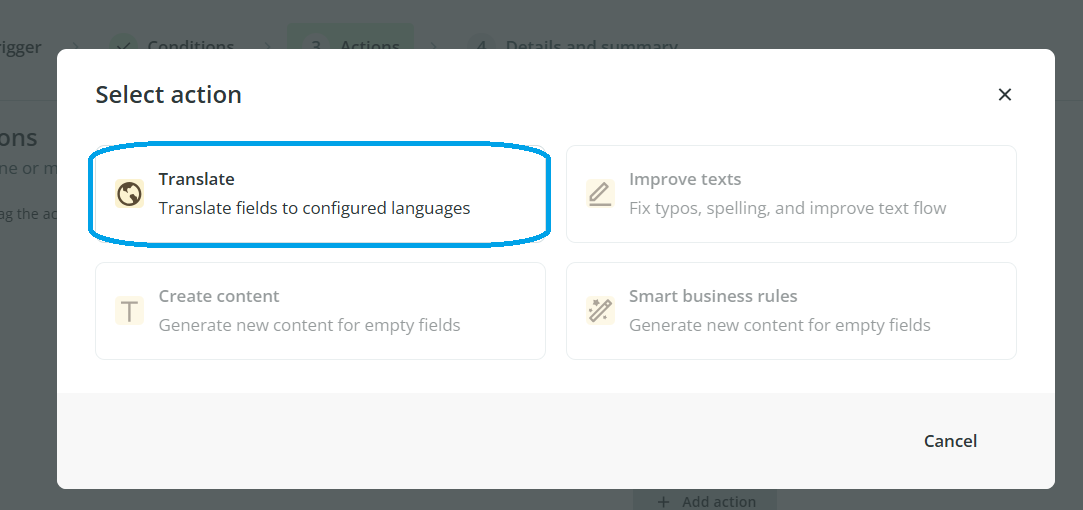The width and height of the screenshot is (1083, 510).
Task: Click the step 4 number badge
Action: pos(481,47)
